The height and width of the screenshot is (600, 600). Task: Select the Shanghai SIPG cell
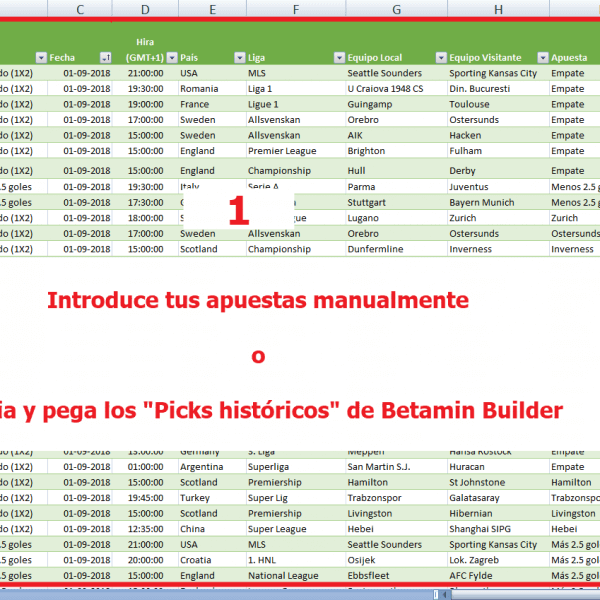[498, 529]
